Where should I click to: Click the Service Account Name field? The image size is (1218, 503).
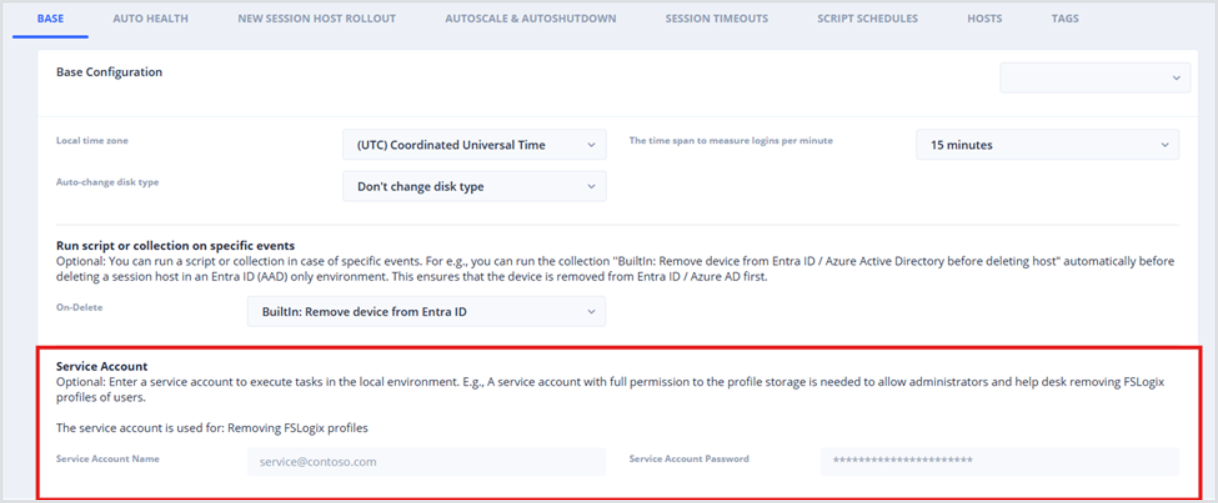pyautogui.click(x=426, y=461)
